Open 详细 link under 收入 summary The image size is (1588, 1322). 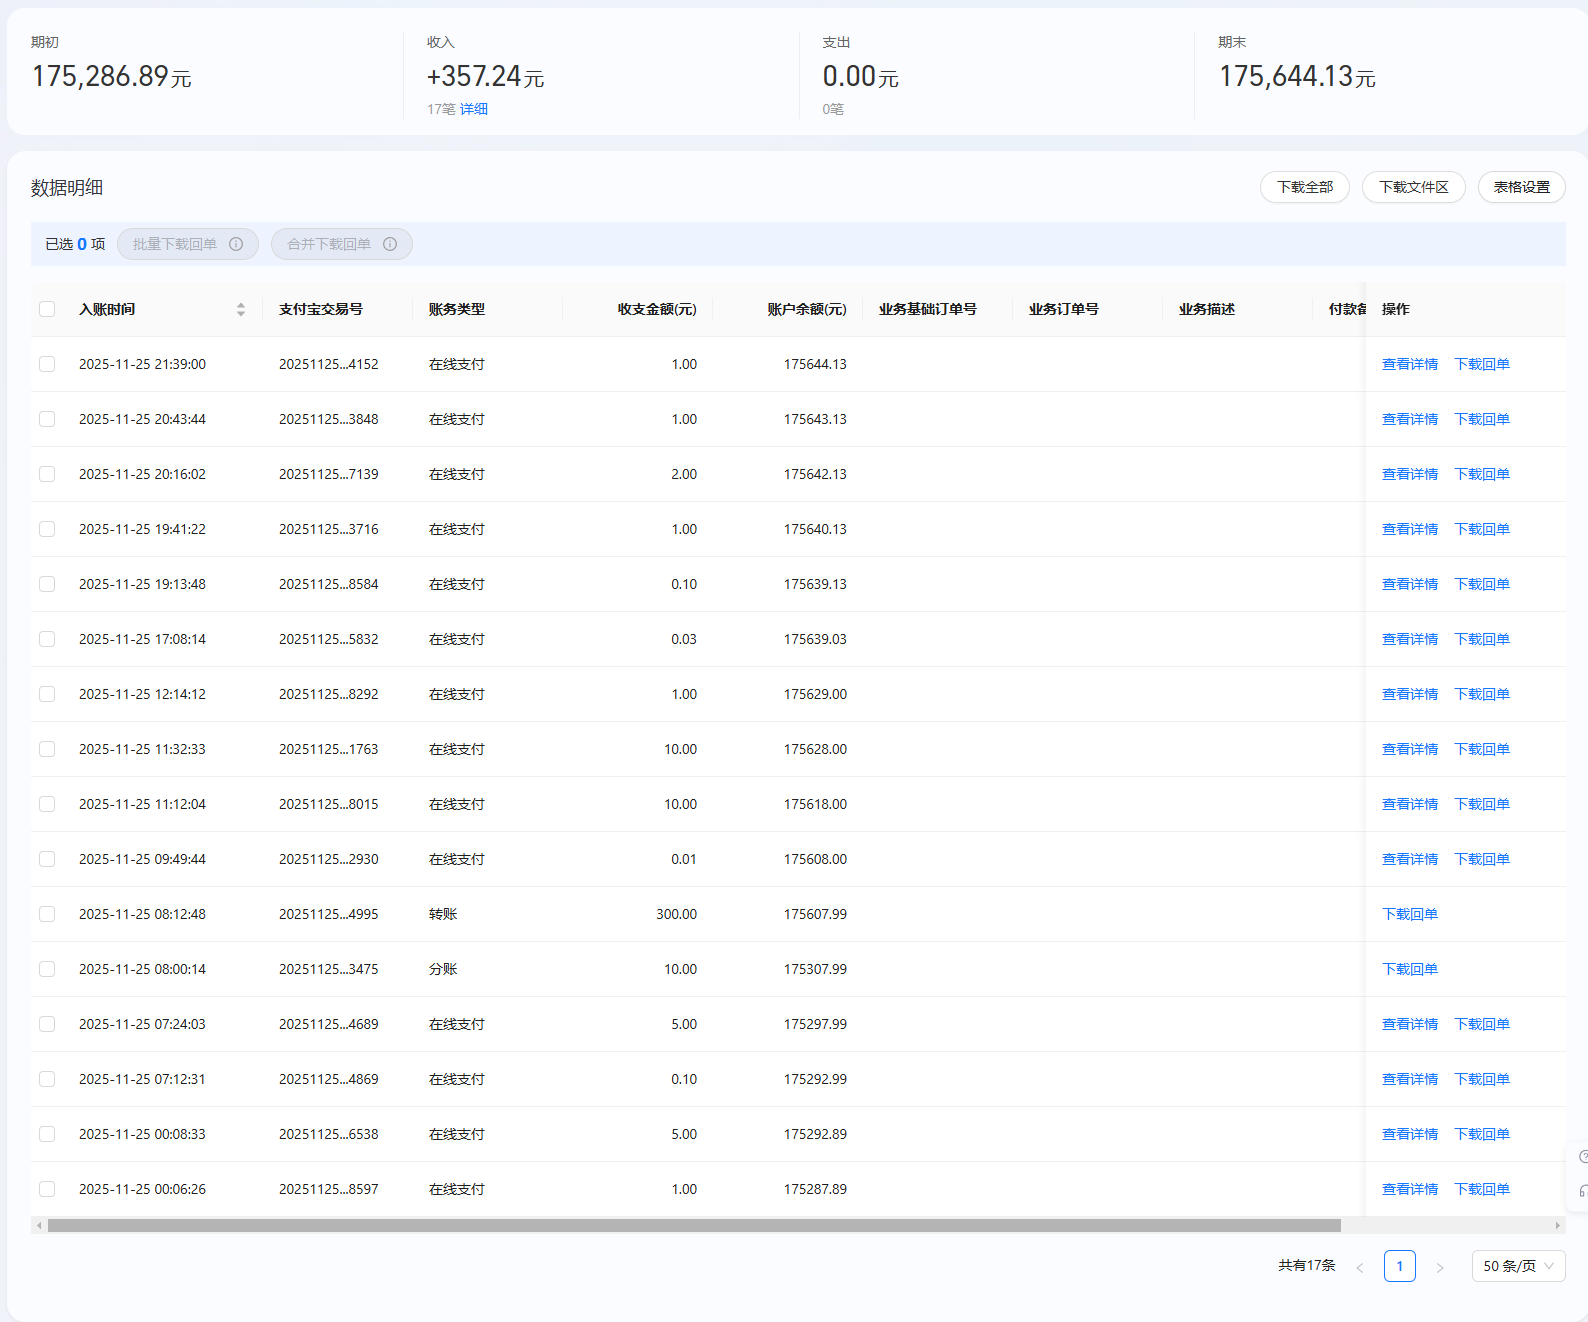pyautogui.click(x=474, y=109)
